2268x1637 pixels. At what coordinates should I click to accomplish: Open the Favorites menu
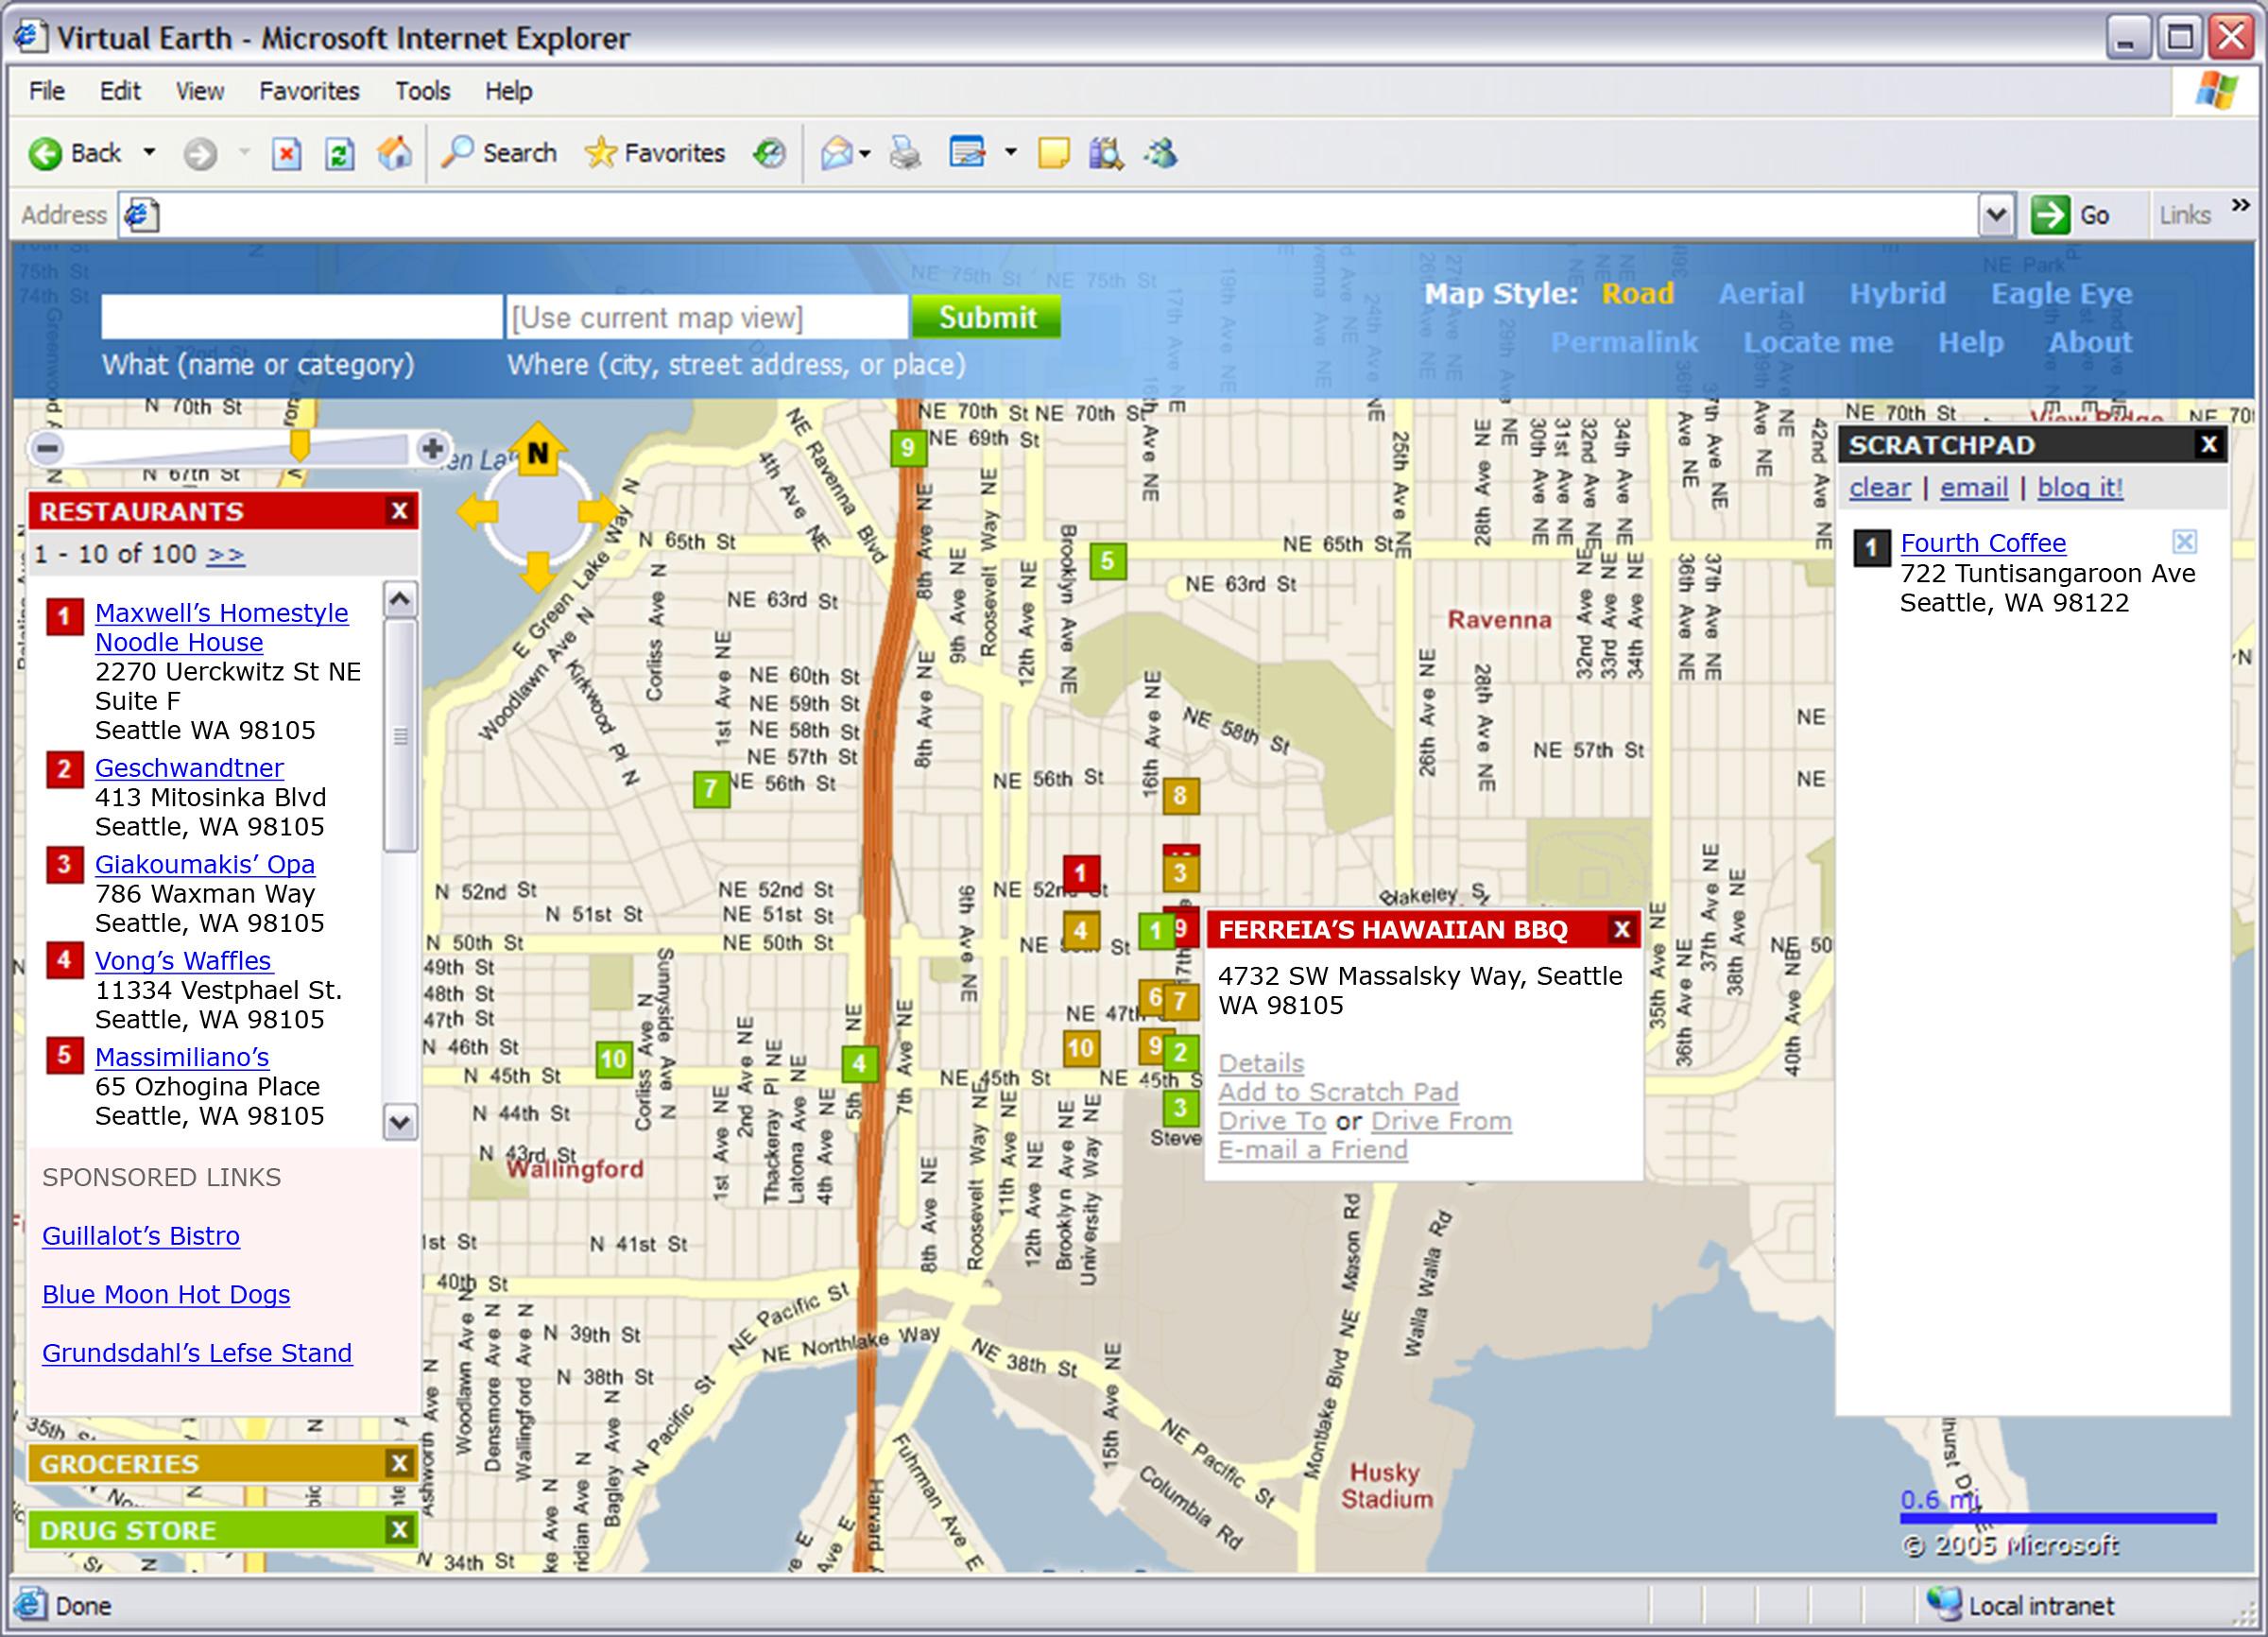coord(309,91)
